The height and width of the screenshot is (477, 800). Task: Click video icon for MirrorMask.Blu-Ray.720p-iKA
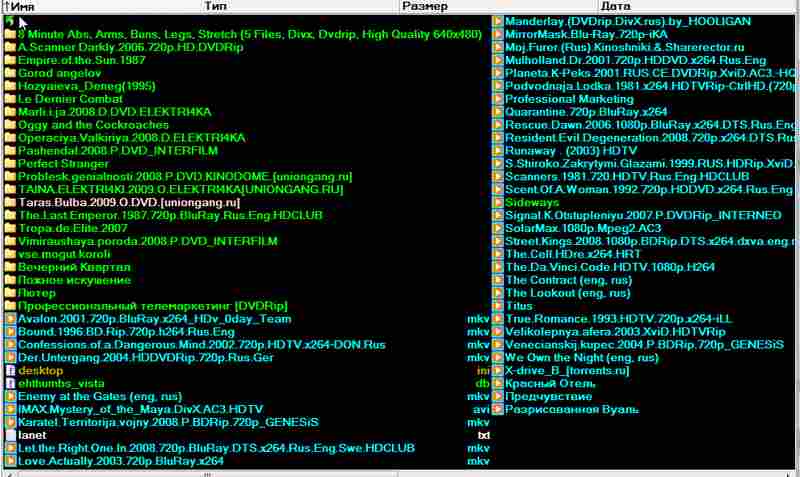(x=497, y=34)
